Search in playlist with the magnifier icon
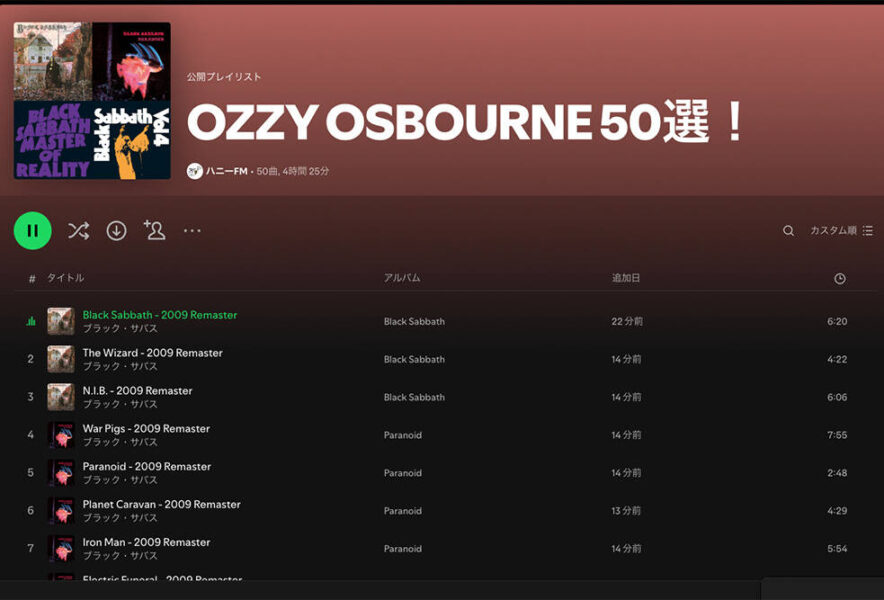Screen dimensions: 884x600 point(788,231)
